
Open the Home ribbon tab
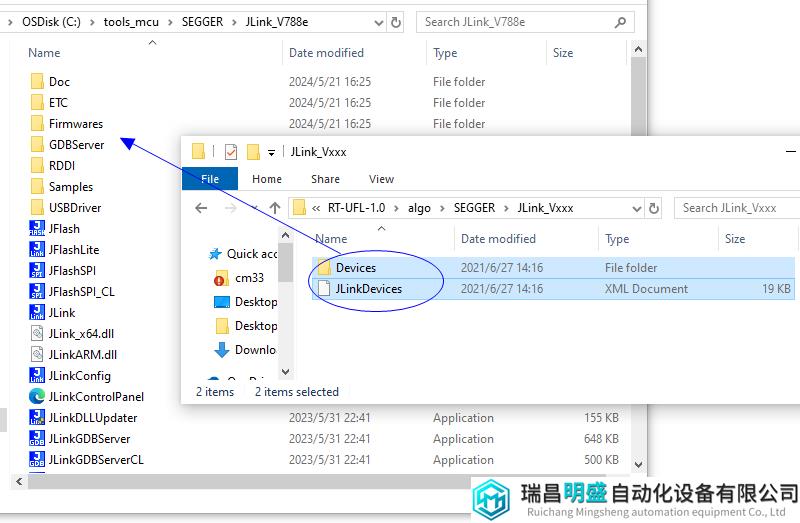[266, 179]
